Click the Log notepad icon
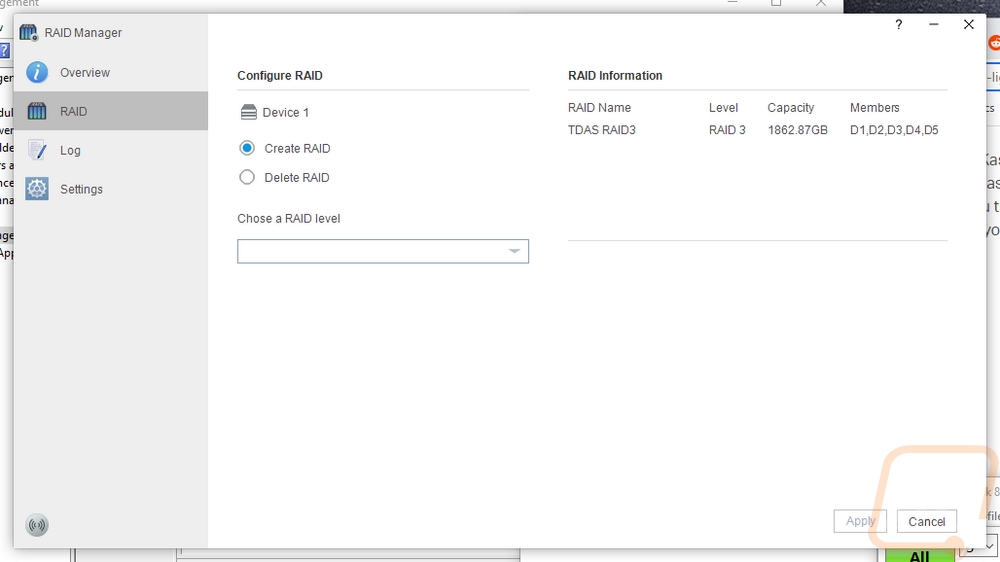 point(37,150)
